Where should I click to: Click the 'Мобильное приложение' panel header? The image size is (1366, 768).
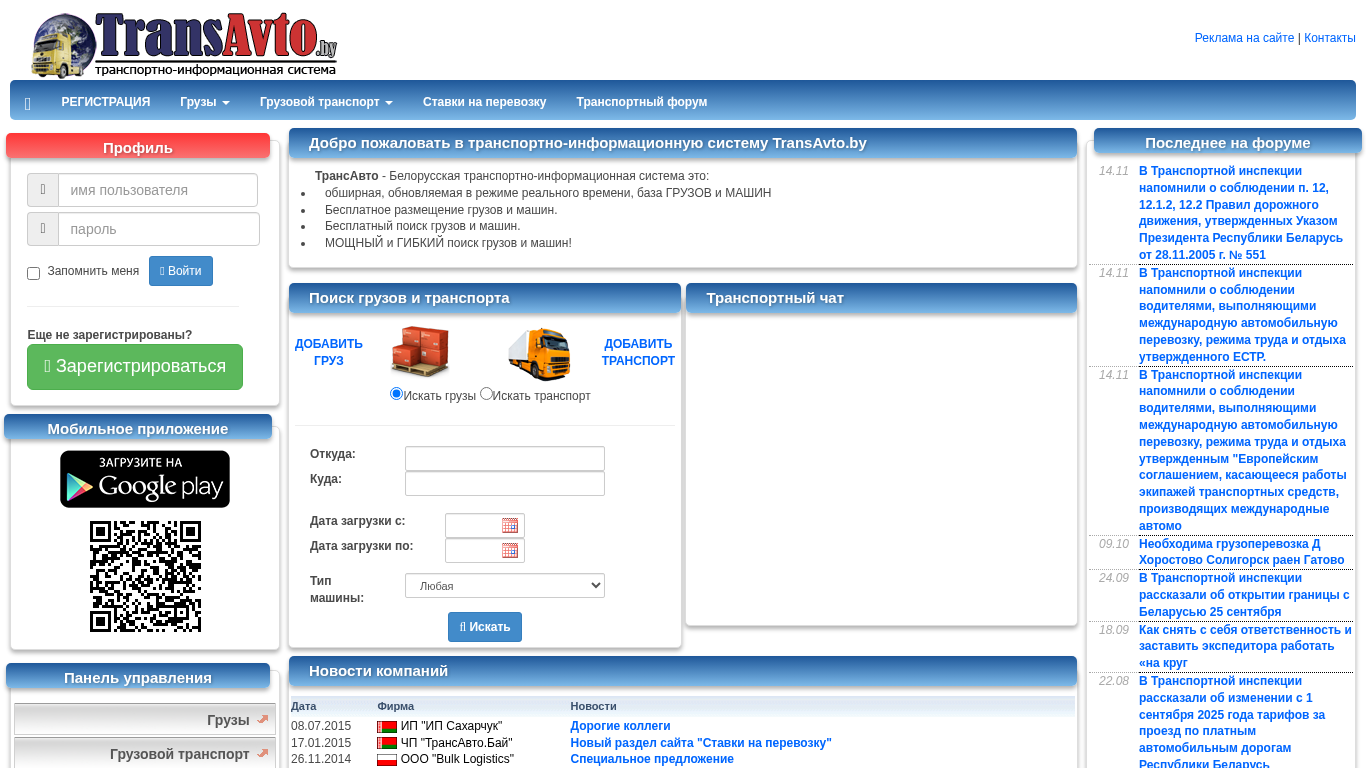pos(138,429)
